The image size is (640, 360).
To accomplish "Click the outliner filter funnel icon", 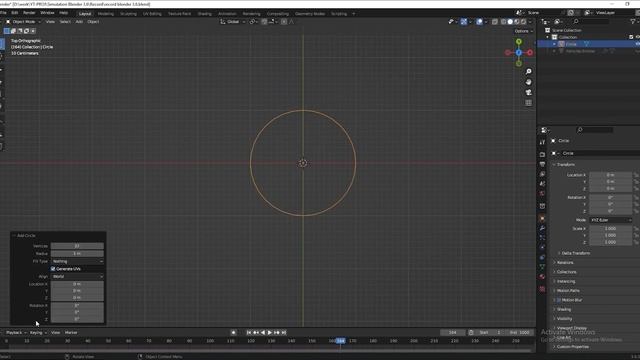I will tap(633, 21).
